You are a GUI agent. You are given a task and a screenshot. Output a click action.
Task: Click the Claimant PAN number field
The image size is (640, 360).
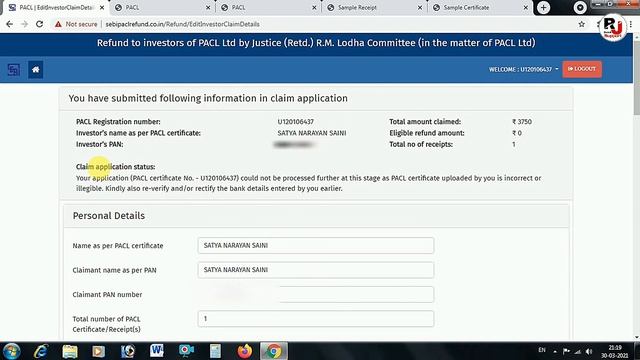tap(316, 294)
